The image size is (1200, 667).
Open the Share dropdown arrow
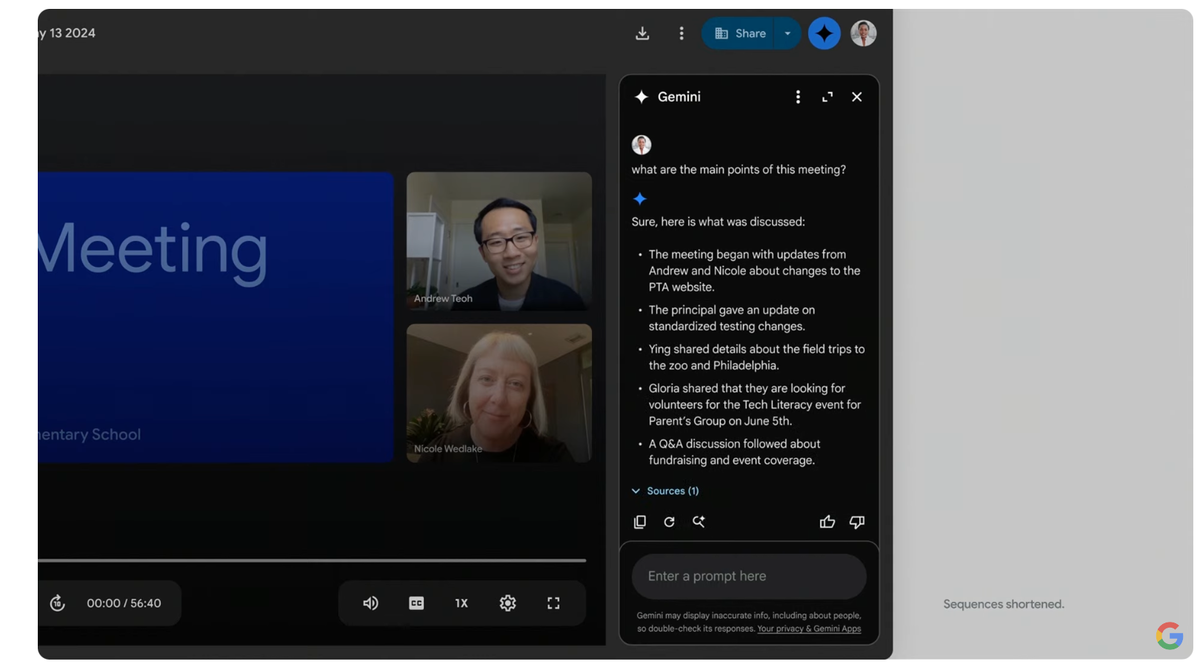pos(788,33)
